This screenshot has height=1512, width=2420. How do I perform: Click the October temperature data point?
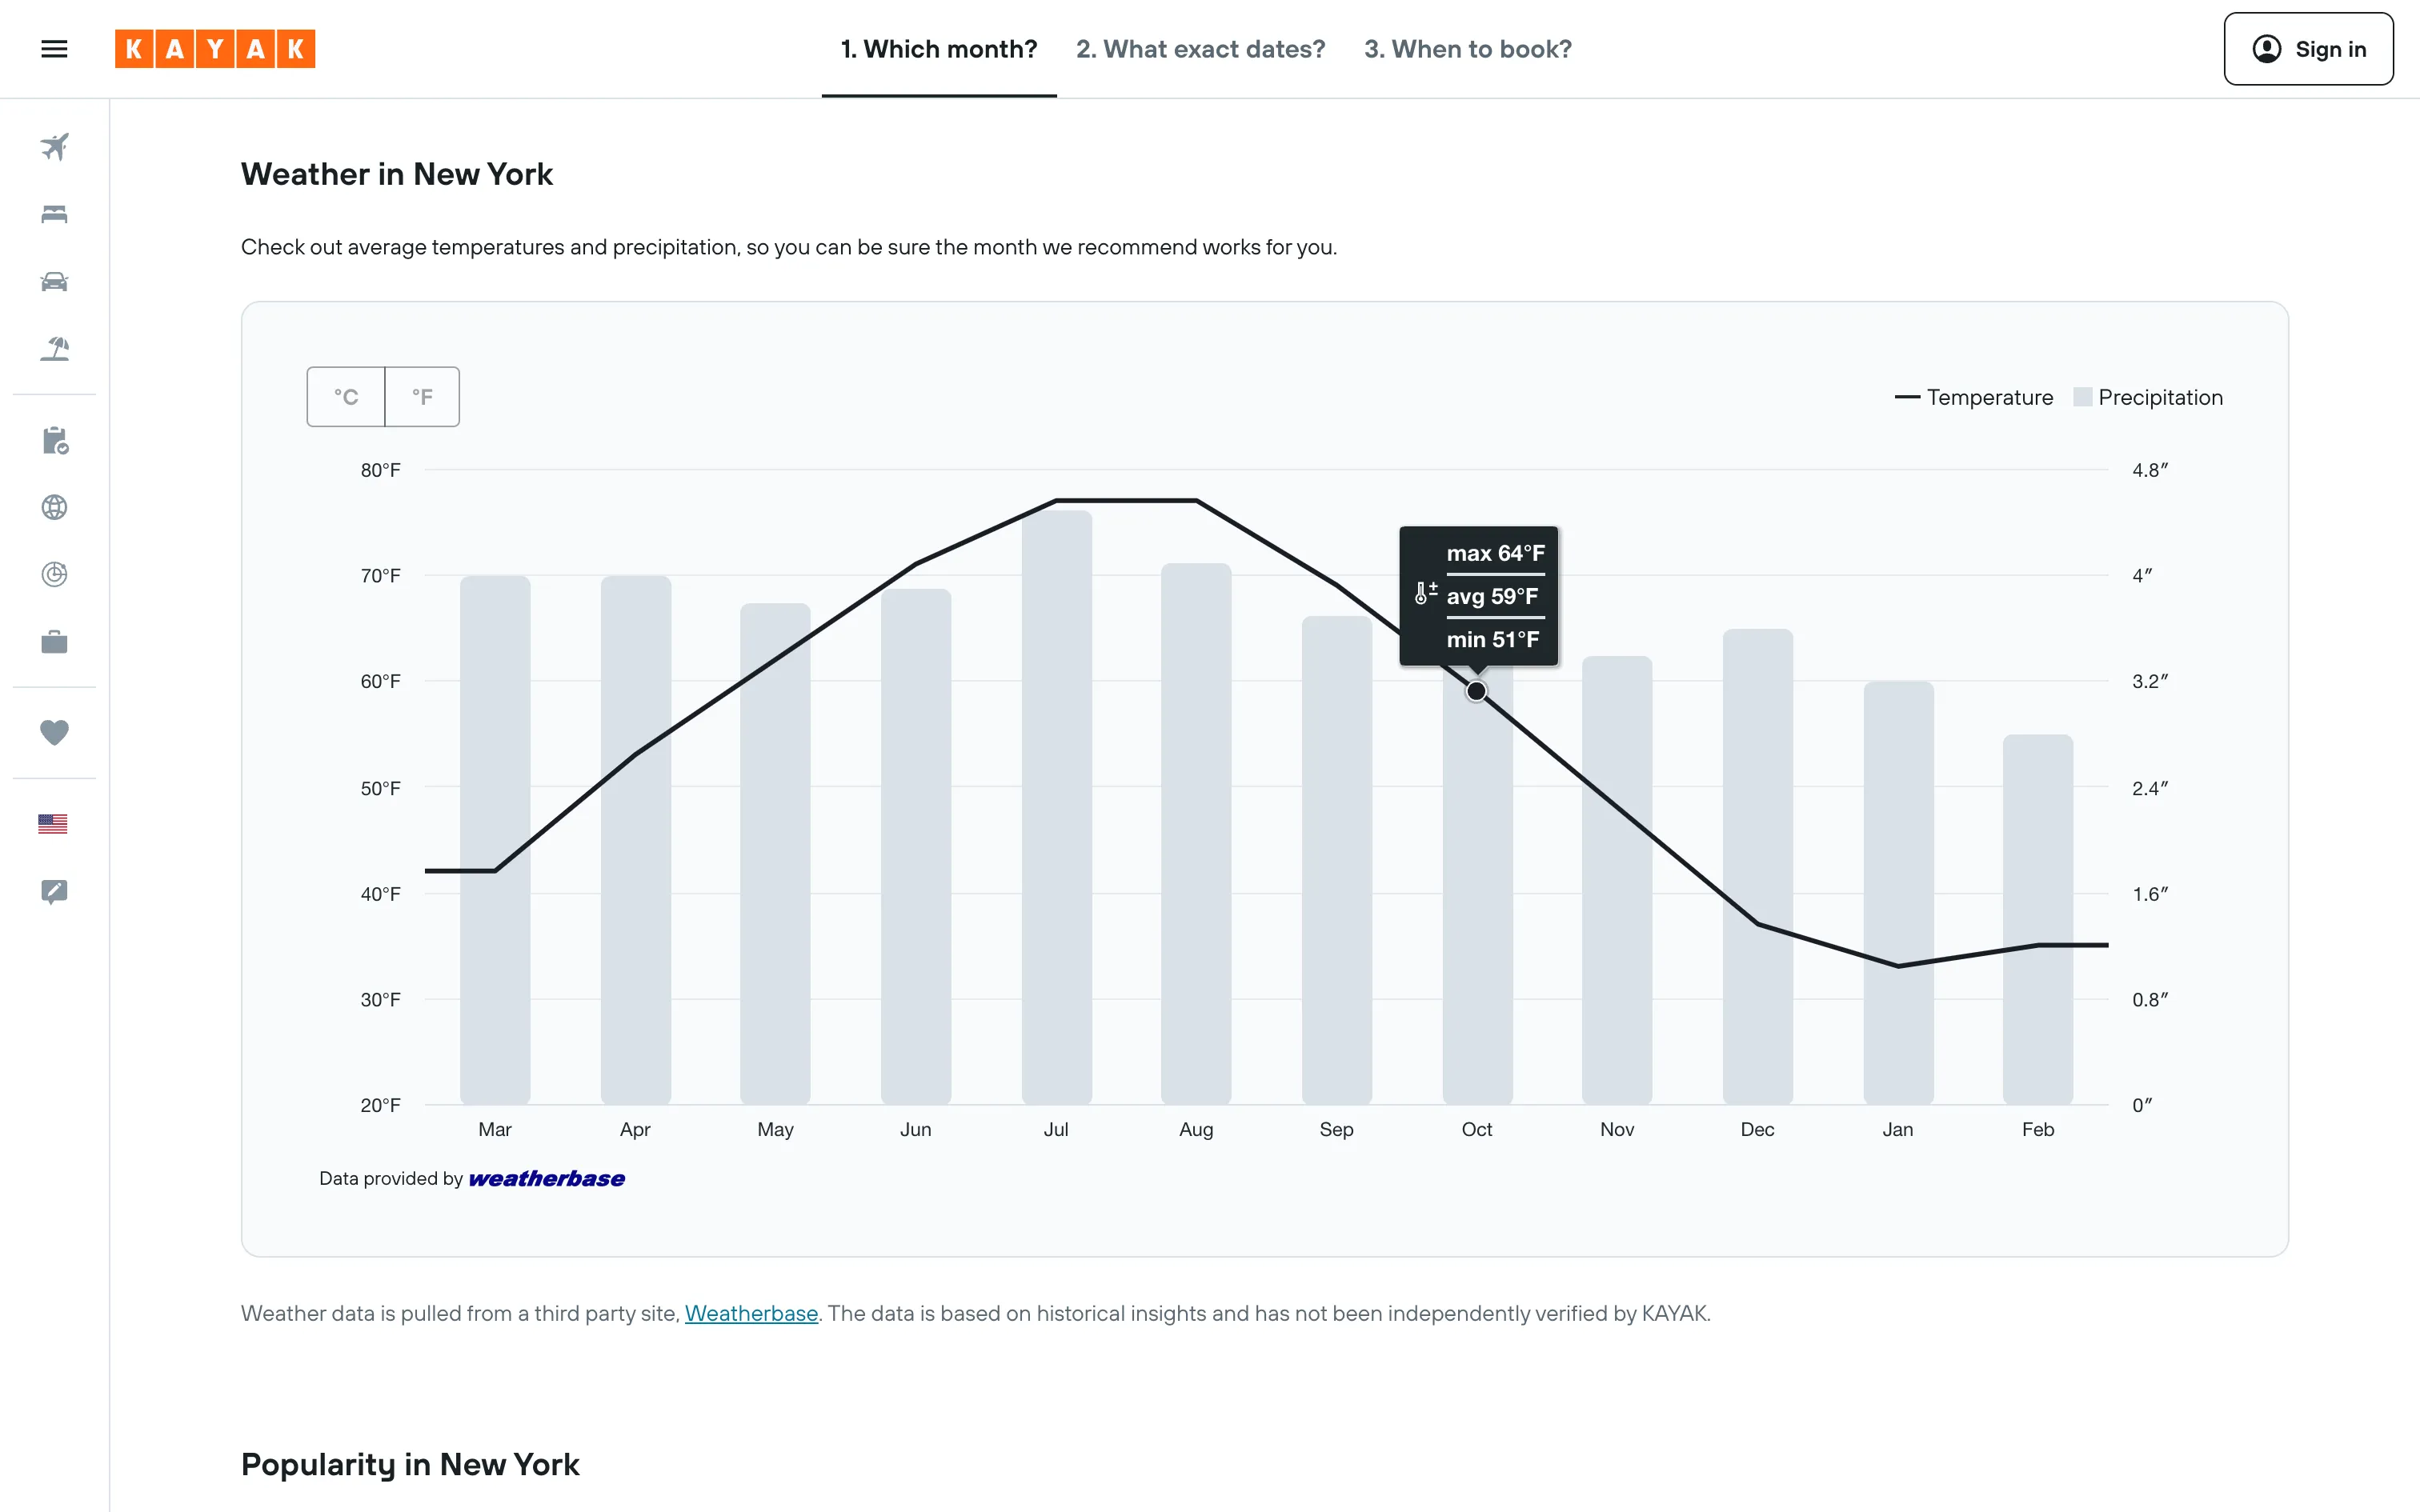(1476, 691)
